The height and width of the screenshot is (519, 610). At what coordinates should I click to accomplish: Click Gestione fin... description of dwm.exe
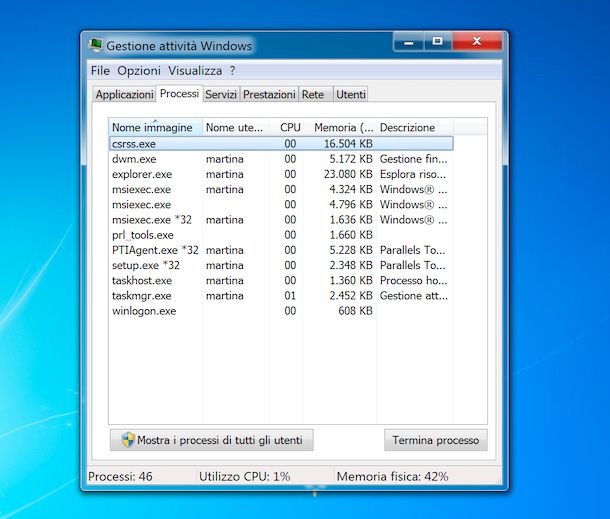(414, 159)
